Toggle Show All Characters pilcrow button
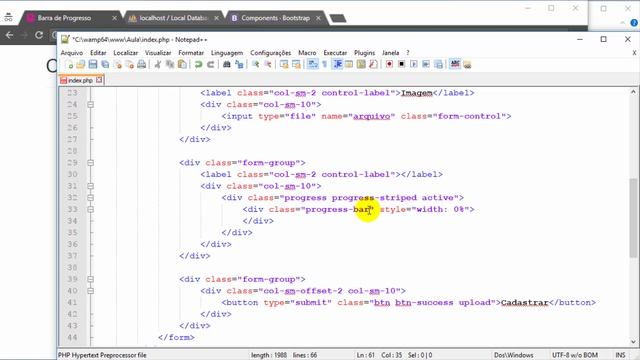The height and width of the screenshot is (360, 640). (324, 64)
